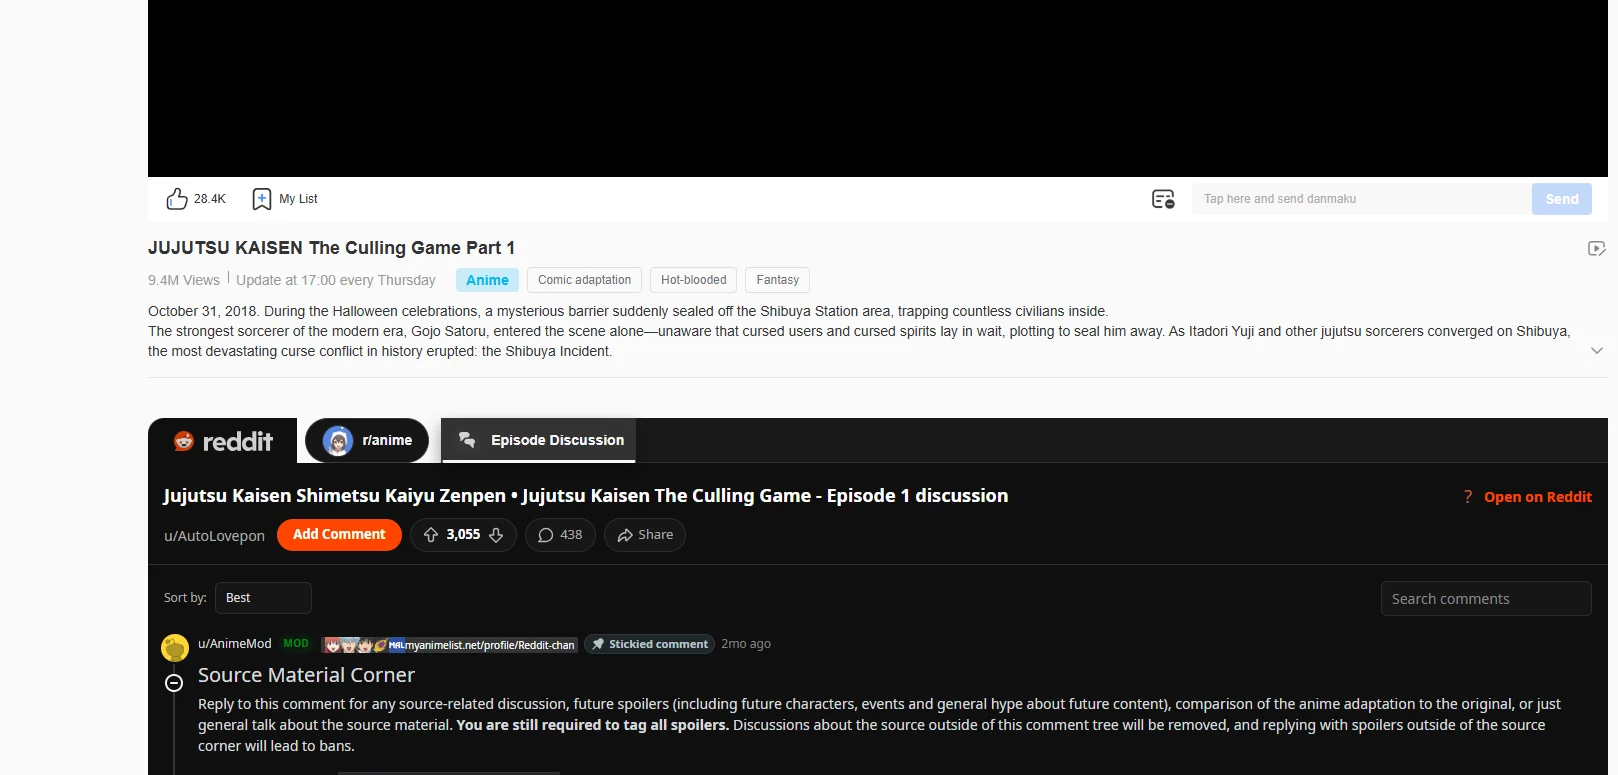This screenshot has width=1618, height=775.
Task: Click the Open on Reddit link
Action: (x=1538, y=497)
